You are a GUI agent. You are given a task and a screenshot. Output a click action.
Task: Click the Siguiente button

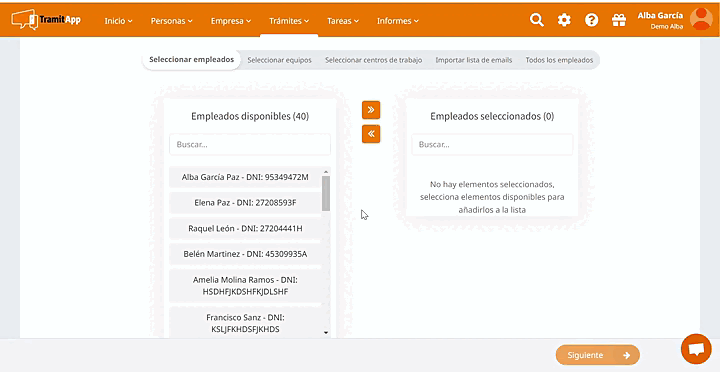pos(597,355)
